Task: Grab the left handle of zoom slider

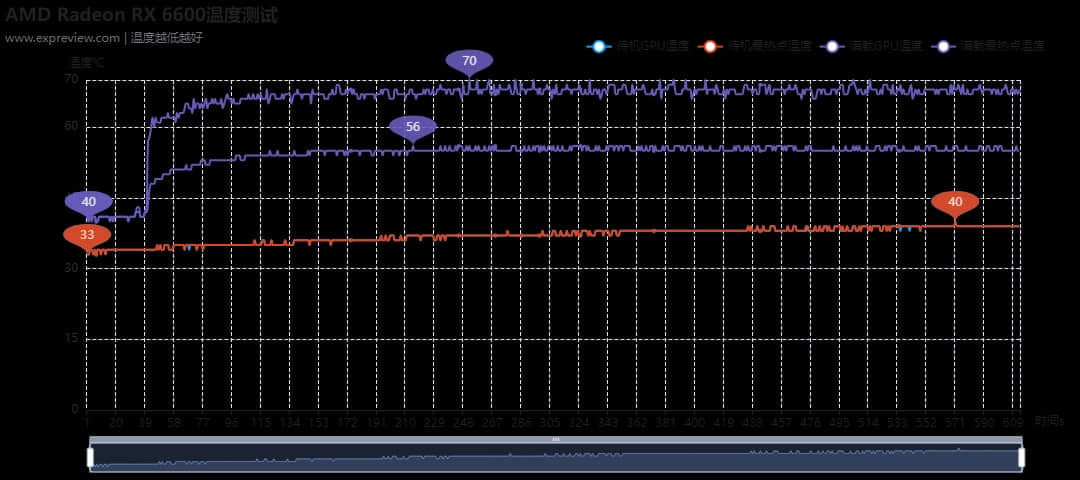Action: [x=90, y=457]
